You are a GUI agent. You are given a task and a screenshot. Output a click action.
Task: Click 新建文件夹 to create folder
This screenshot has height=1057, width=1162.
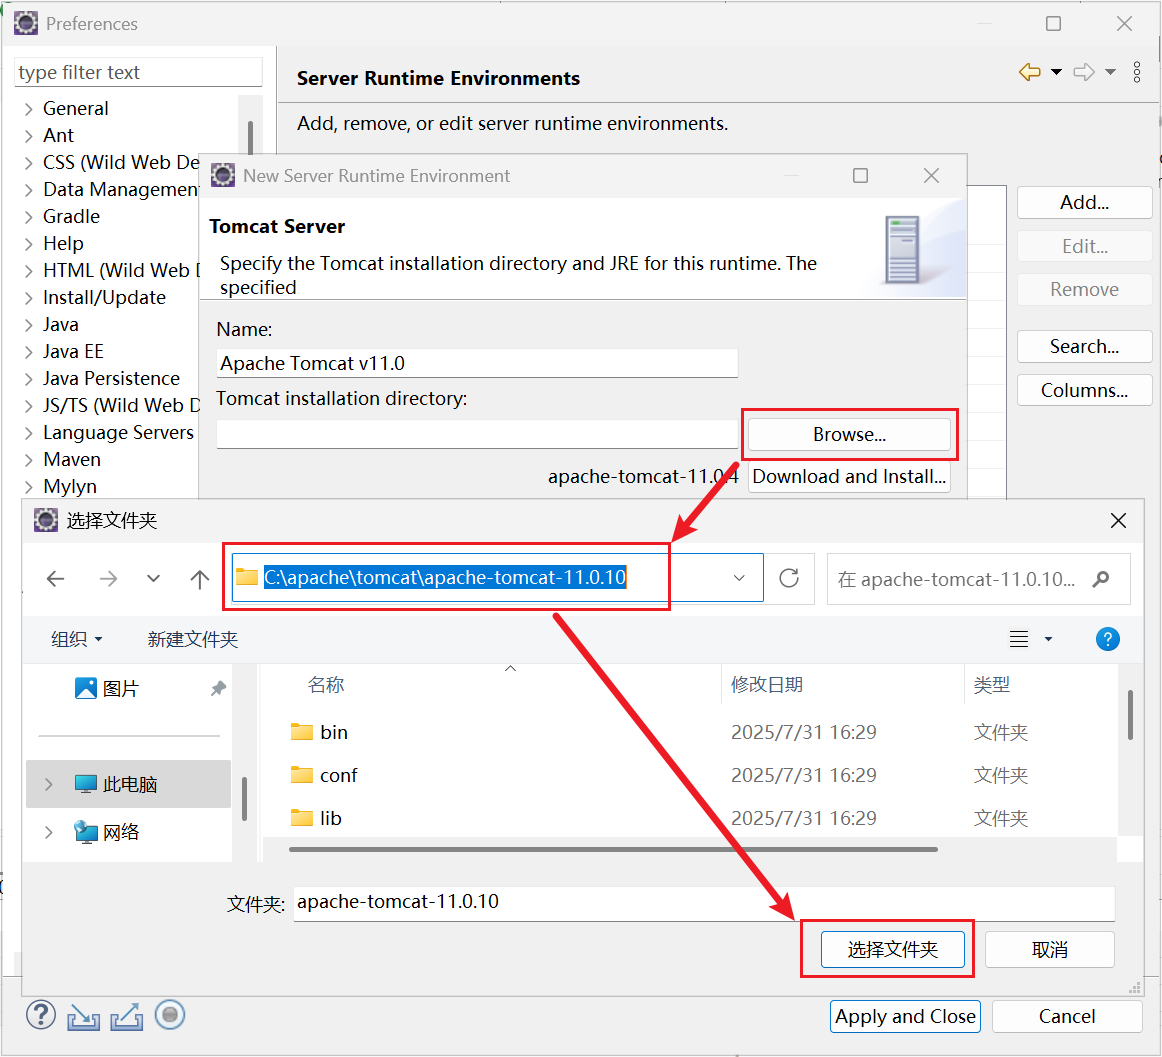193,639
